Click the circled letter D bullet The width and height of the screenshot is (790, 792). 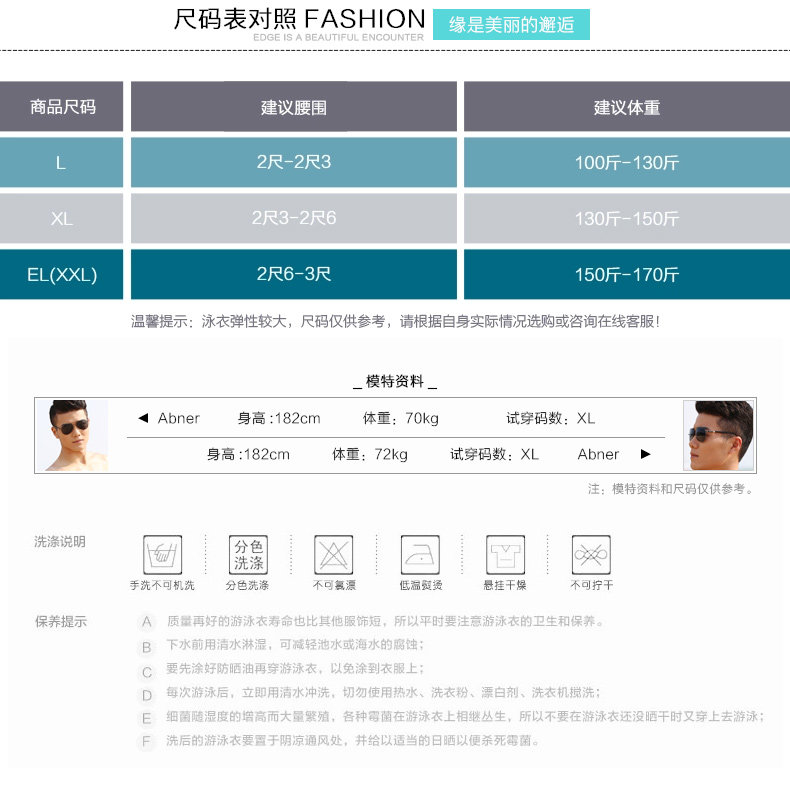click(146, 696)
